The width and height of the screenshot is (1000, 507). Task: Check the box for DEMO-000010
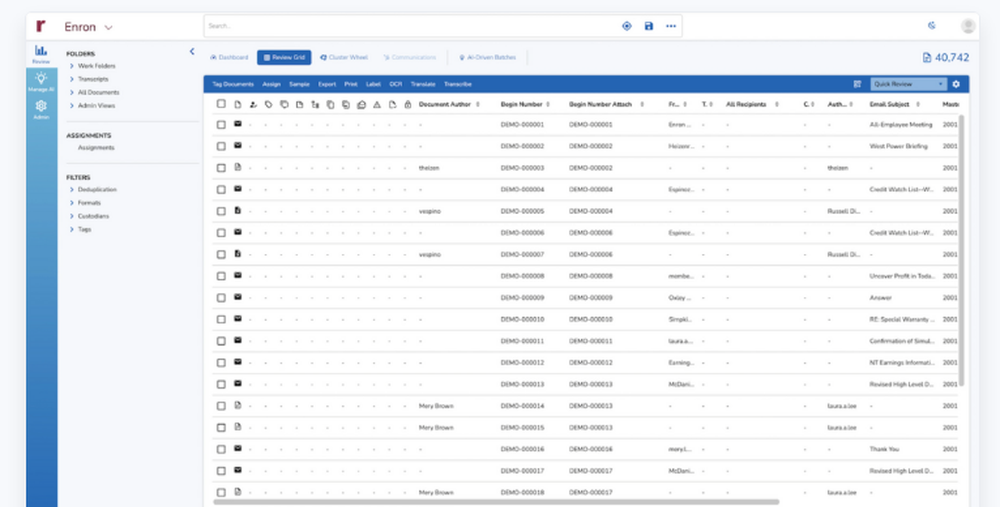click(221, 320)
